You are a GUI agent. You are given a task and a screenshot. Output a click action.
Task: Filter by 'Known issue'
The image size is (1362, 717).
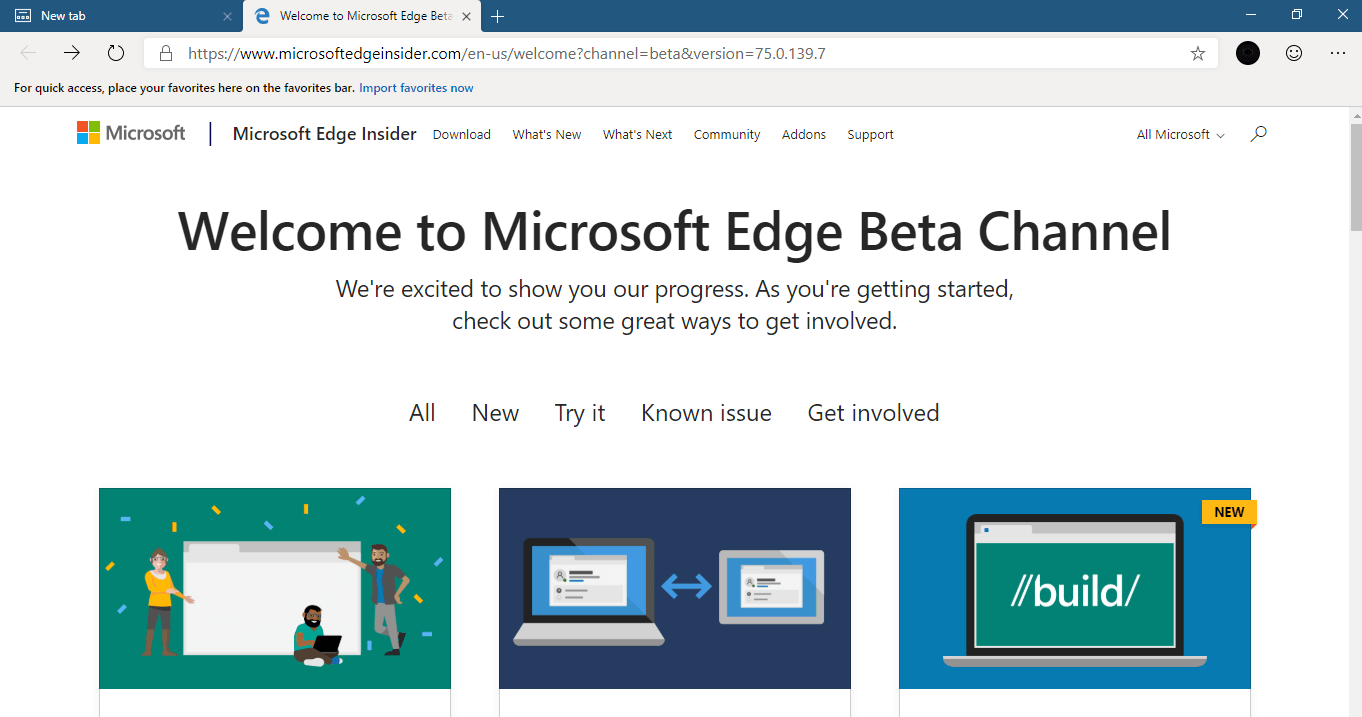[x=707, y=413]
